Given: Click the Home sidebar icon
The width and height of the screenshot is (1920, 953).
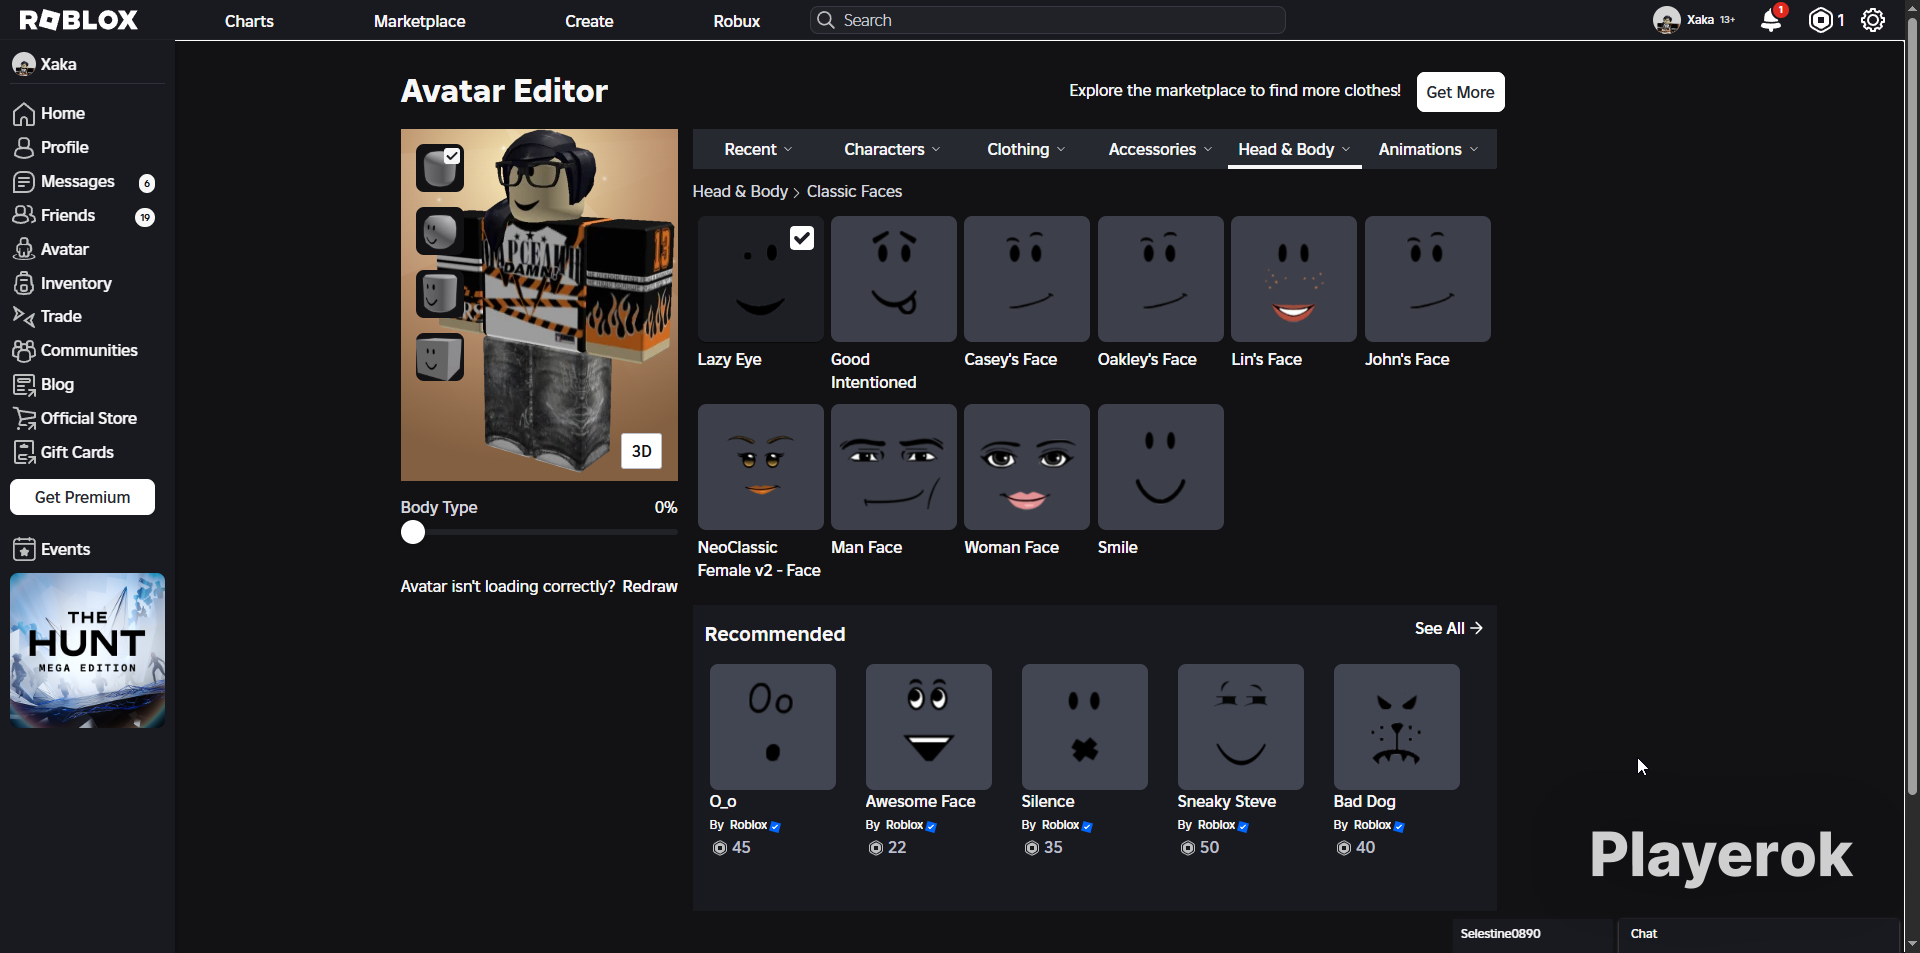Looking at the screenshot, I should 24,114.
